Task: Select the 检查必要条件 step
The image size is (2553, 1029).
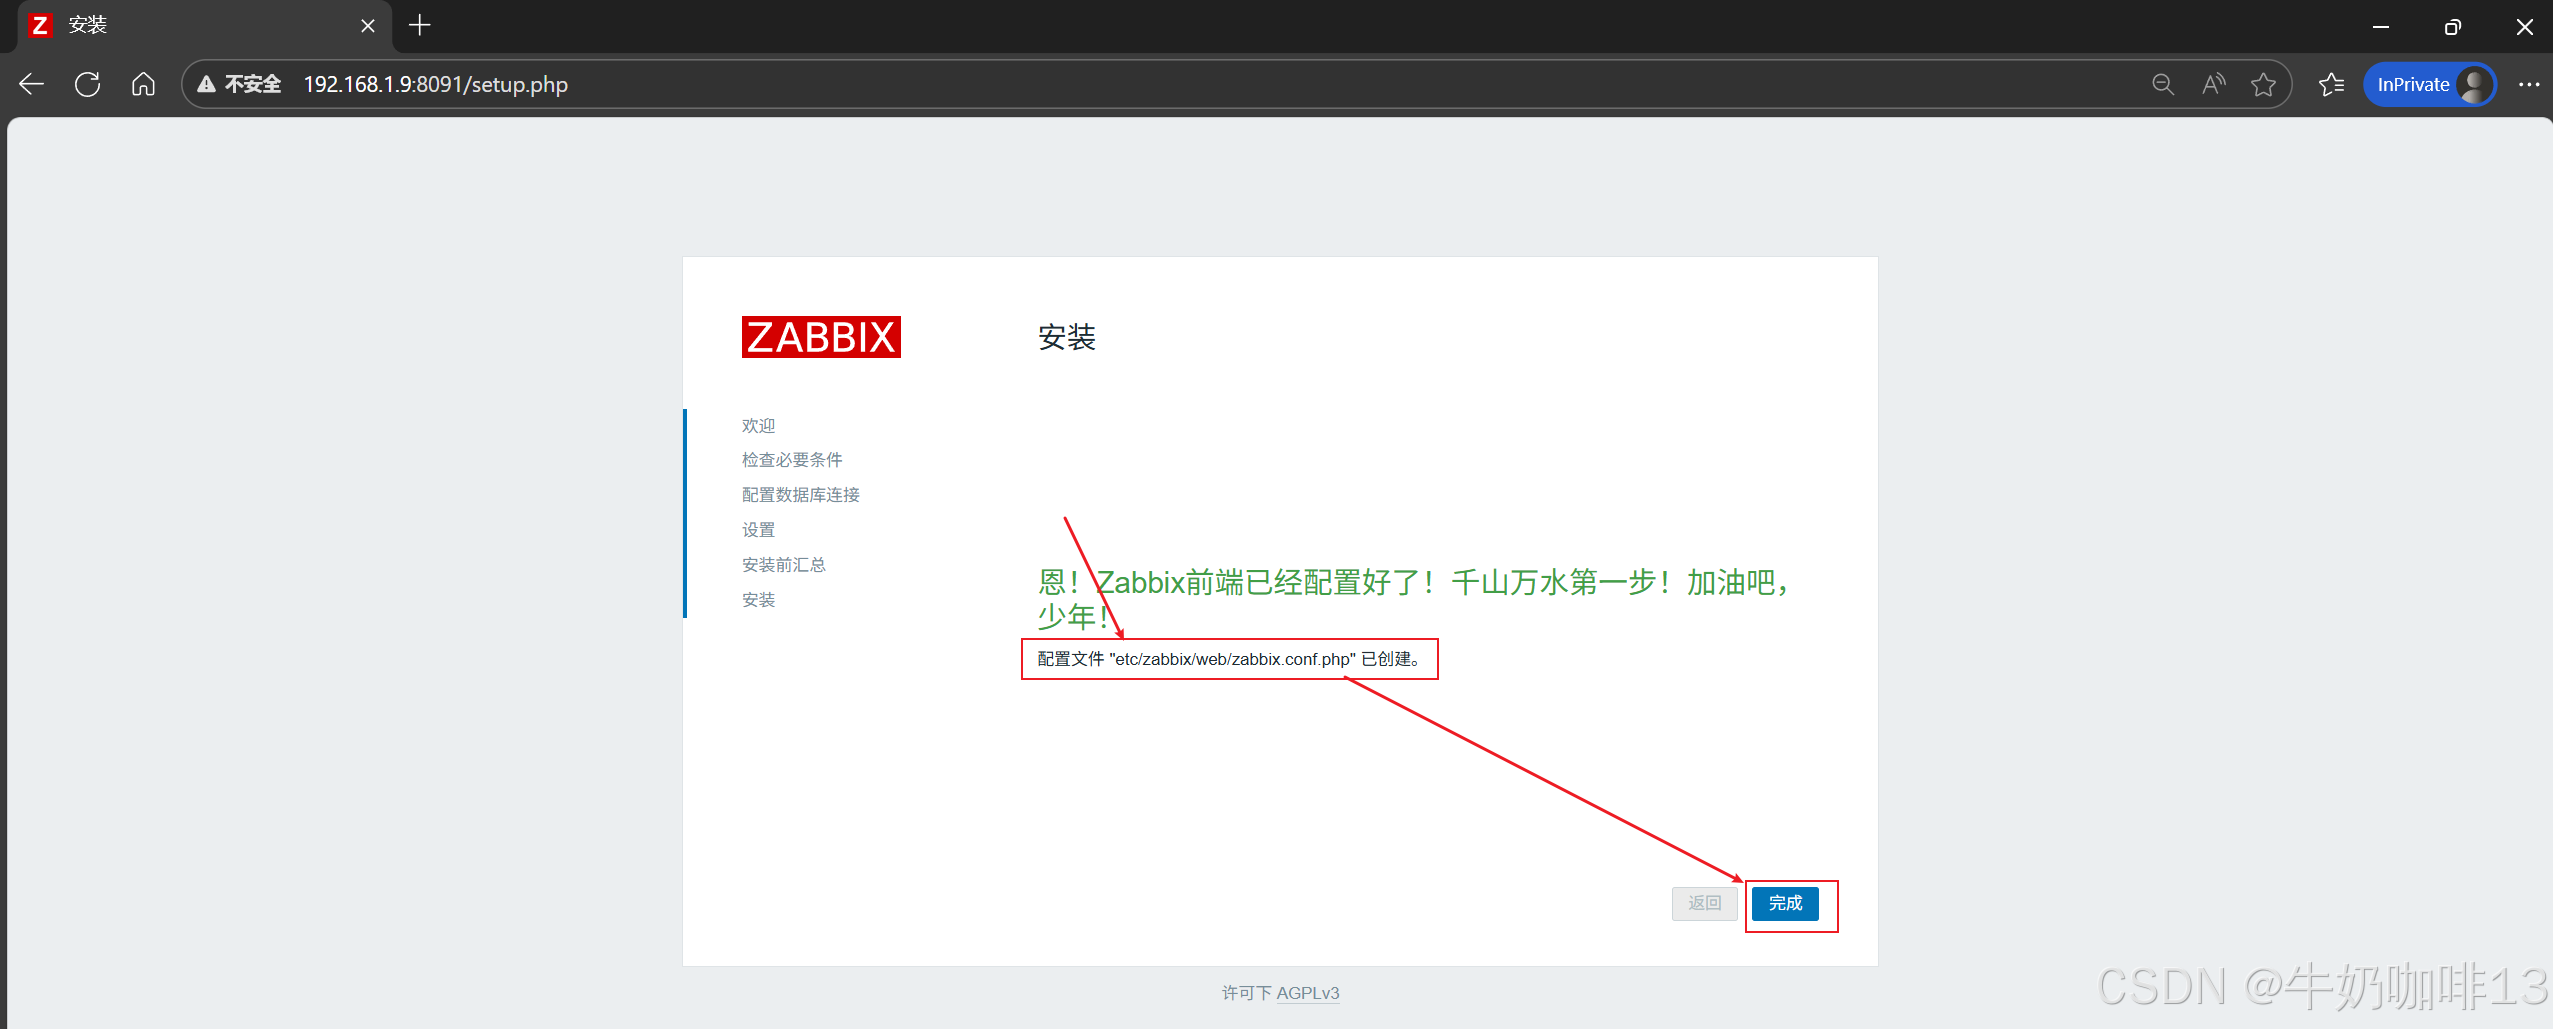Action: pos(792,460)
